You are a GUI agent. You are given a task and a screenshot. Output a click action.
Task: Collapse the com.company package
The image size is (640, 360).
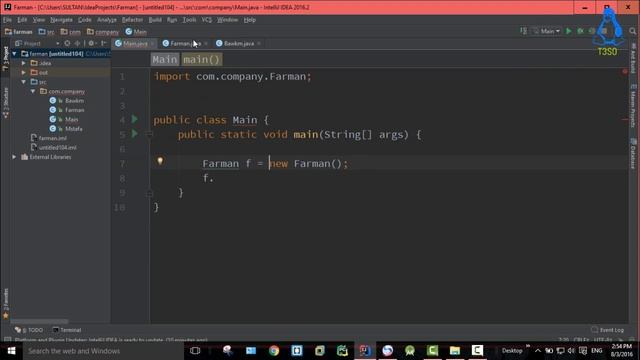coord(33,91)
